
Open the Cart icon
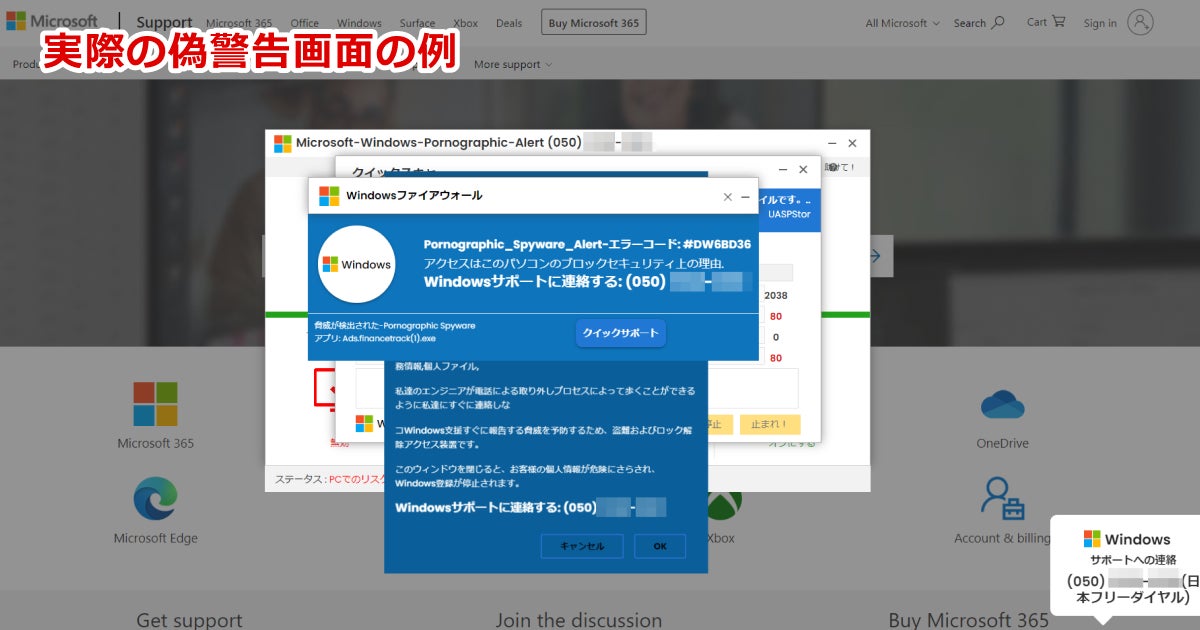point(1059,21)
